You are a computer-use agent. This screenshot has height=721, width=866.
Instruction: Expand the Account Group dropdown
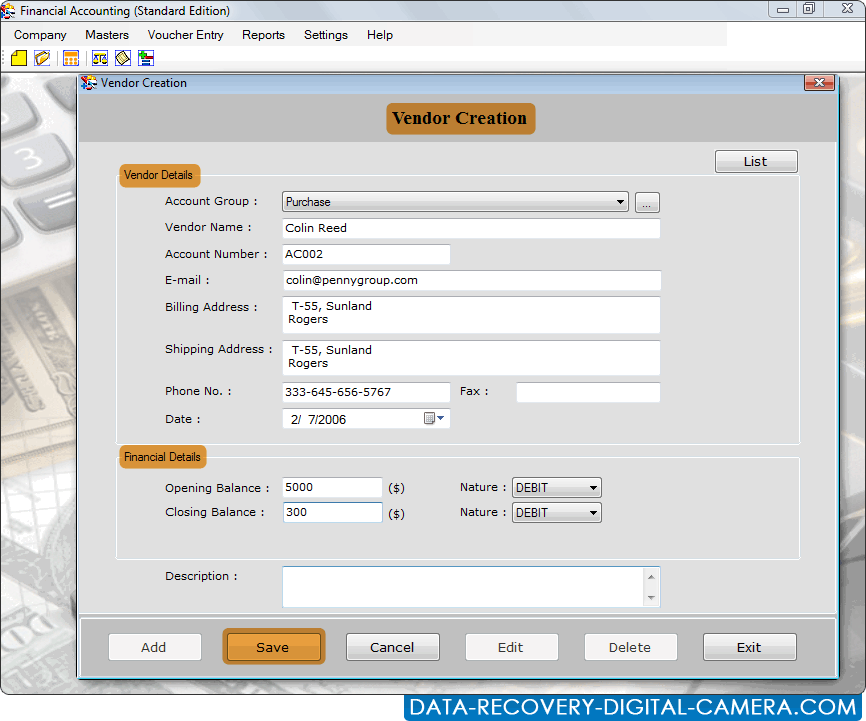click(x=620, y=202)
